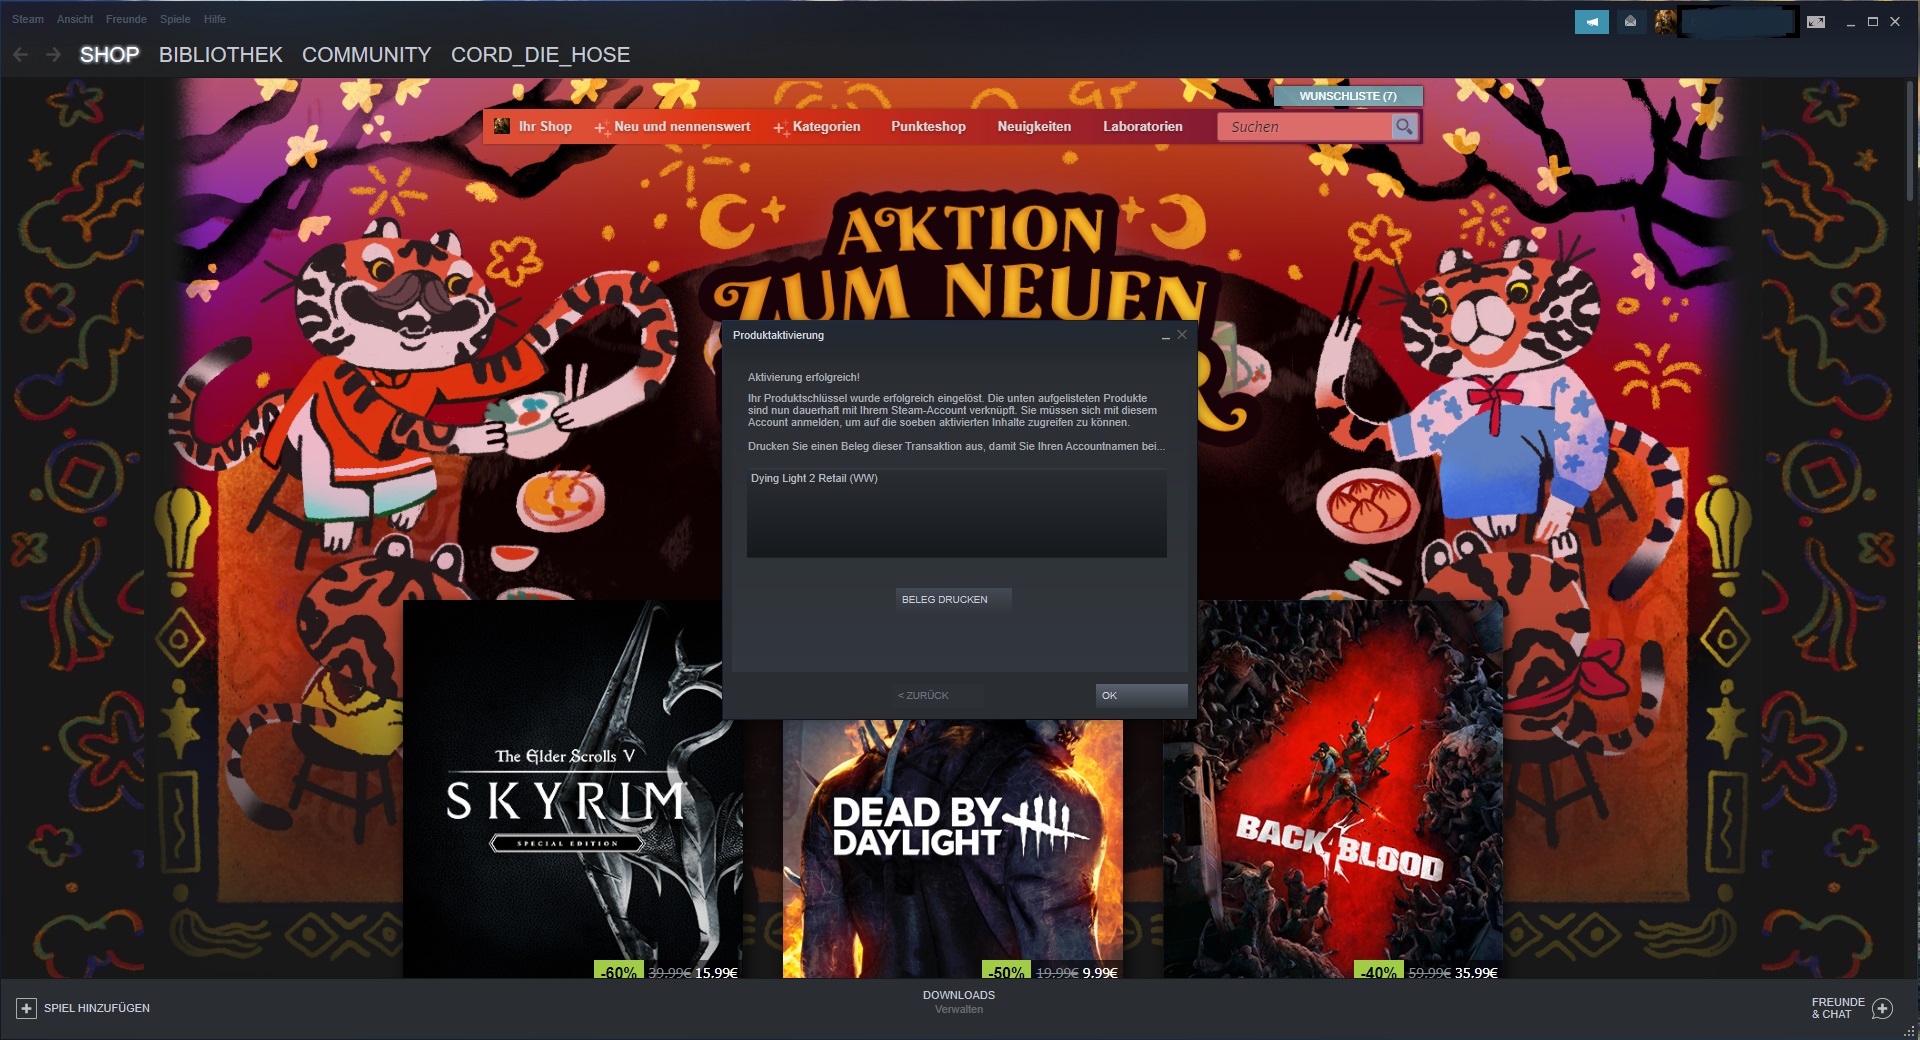Open the Freunde menu
The image size is (1920, 1040).
point(126,19)
